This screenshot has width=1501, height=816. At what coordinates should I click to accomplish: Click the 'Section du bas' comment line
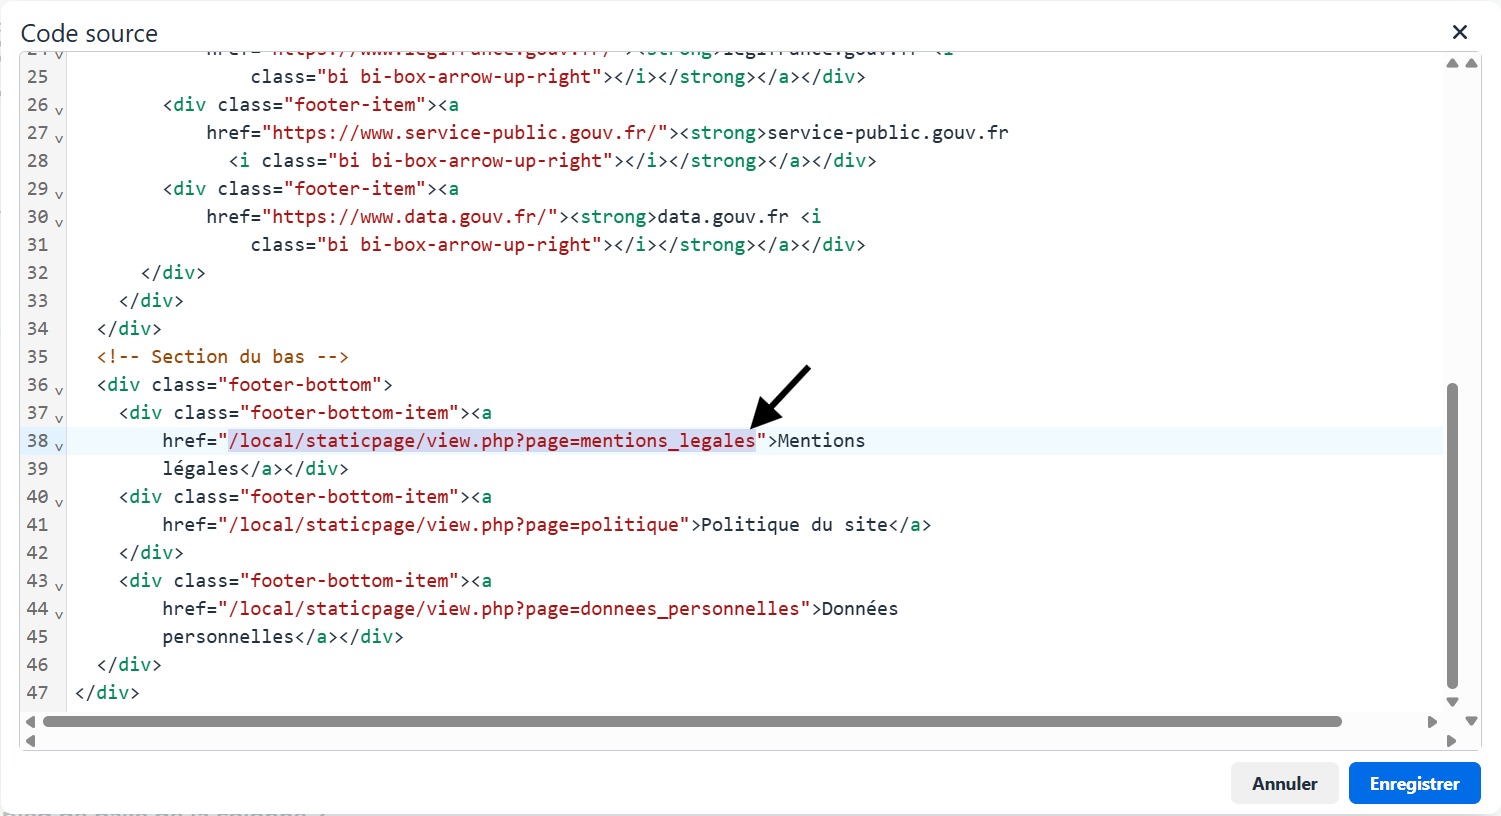pyautogui.click(x=222, y=357)
